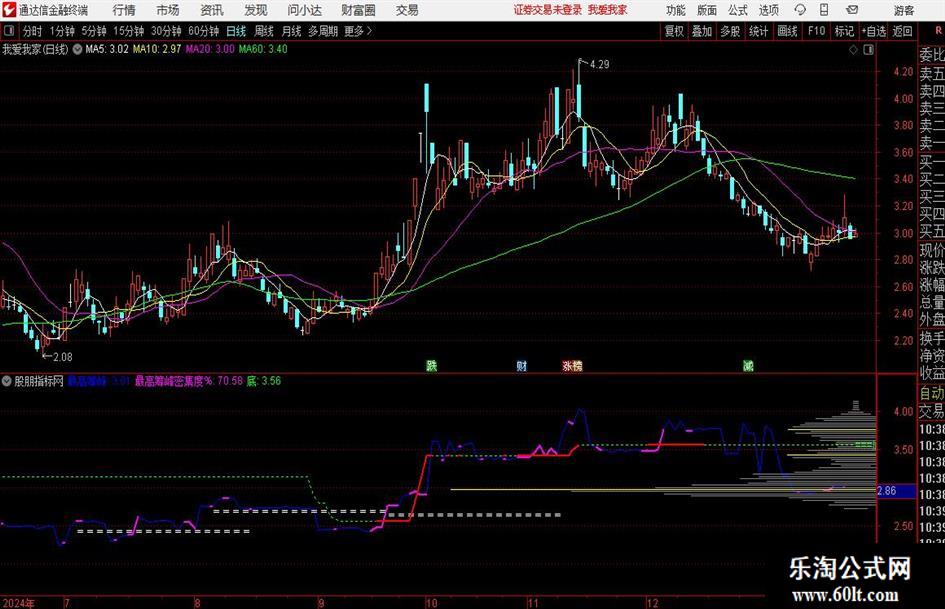The width and height of the screenshot is (945, 609).
Task: Open the 交易 menu
Action: [x=407, y=10]
